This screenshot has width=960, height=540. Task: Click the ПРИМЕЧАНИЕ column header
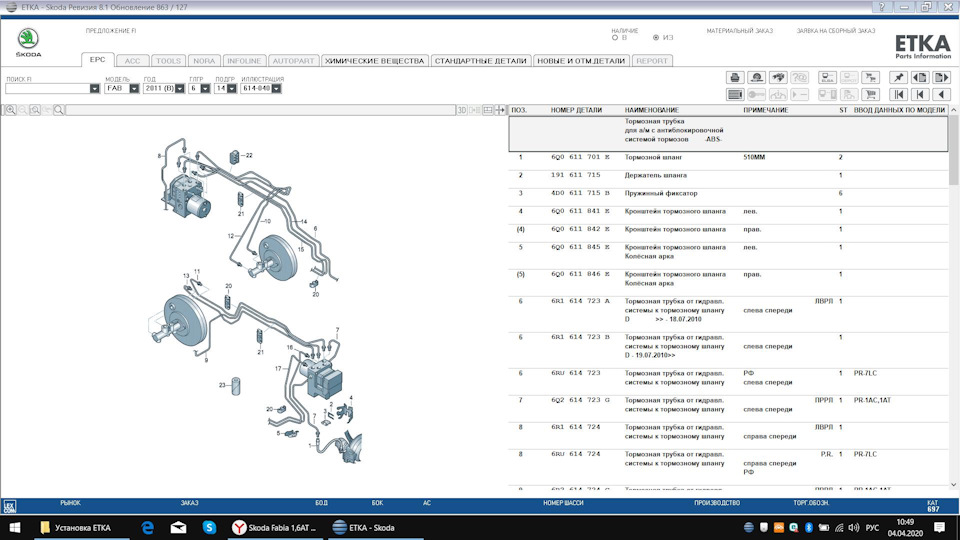[x=765, y=110]
